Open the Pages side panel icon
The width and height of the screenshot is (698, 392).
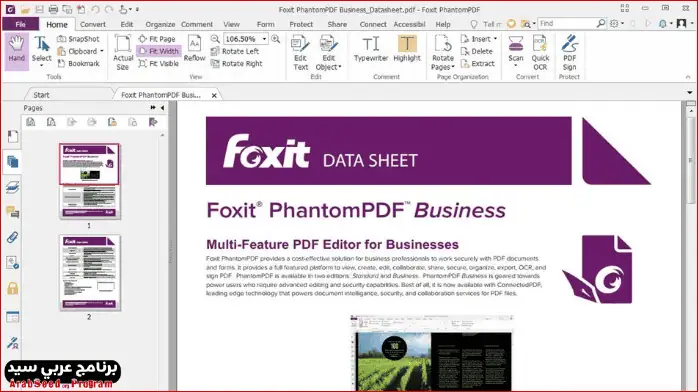12,162
